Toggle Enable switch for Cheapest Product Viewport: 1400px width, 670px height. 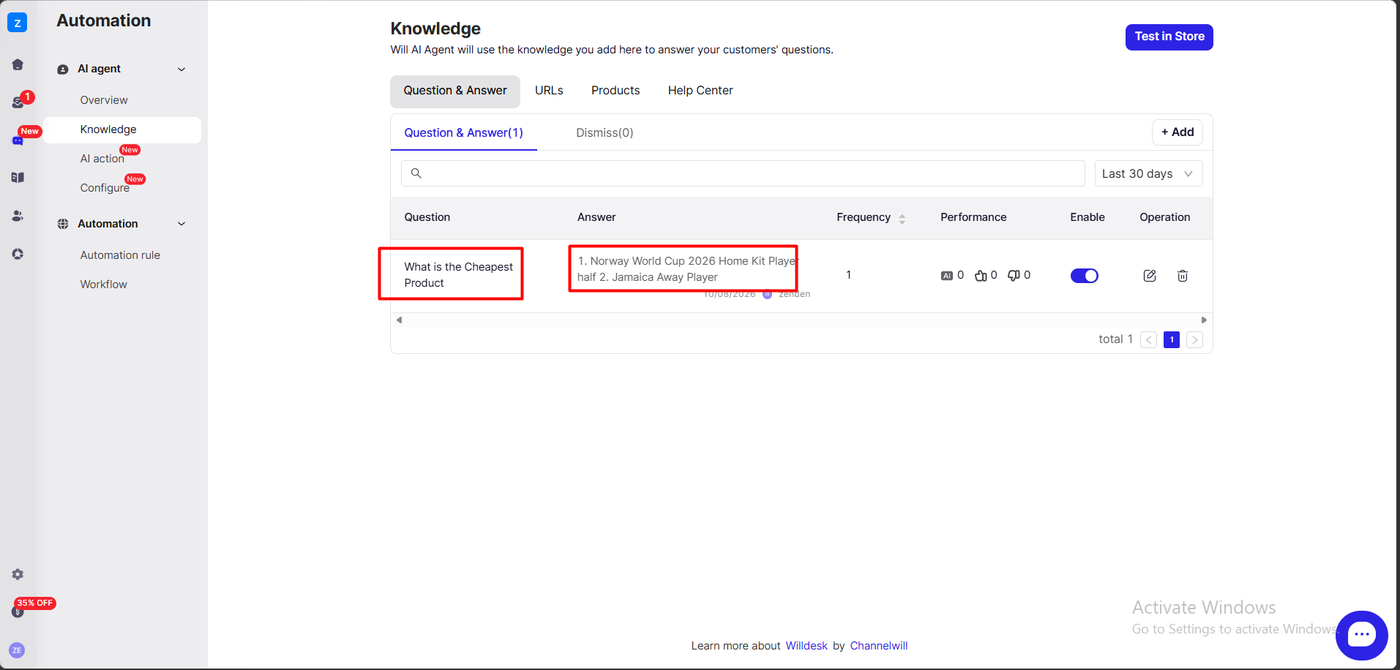[x=1084, y=276]
